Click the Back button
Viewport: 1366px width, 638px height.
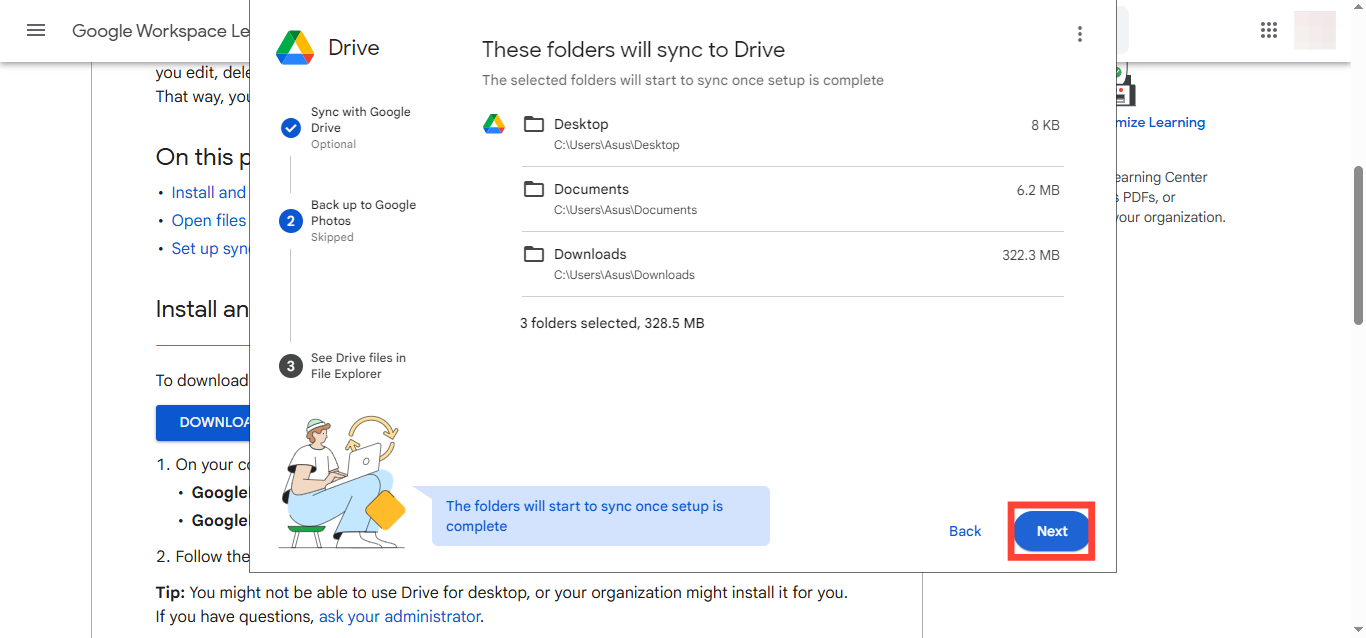[965, 531]
